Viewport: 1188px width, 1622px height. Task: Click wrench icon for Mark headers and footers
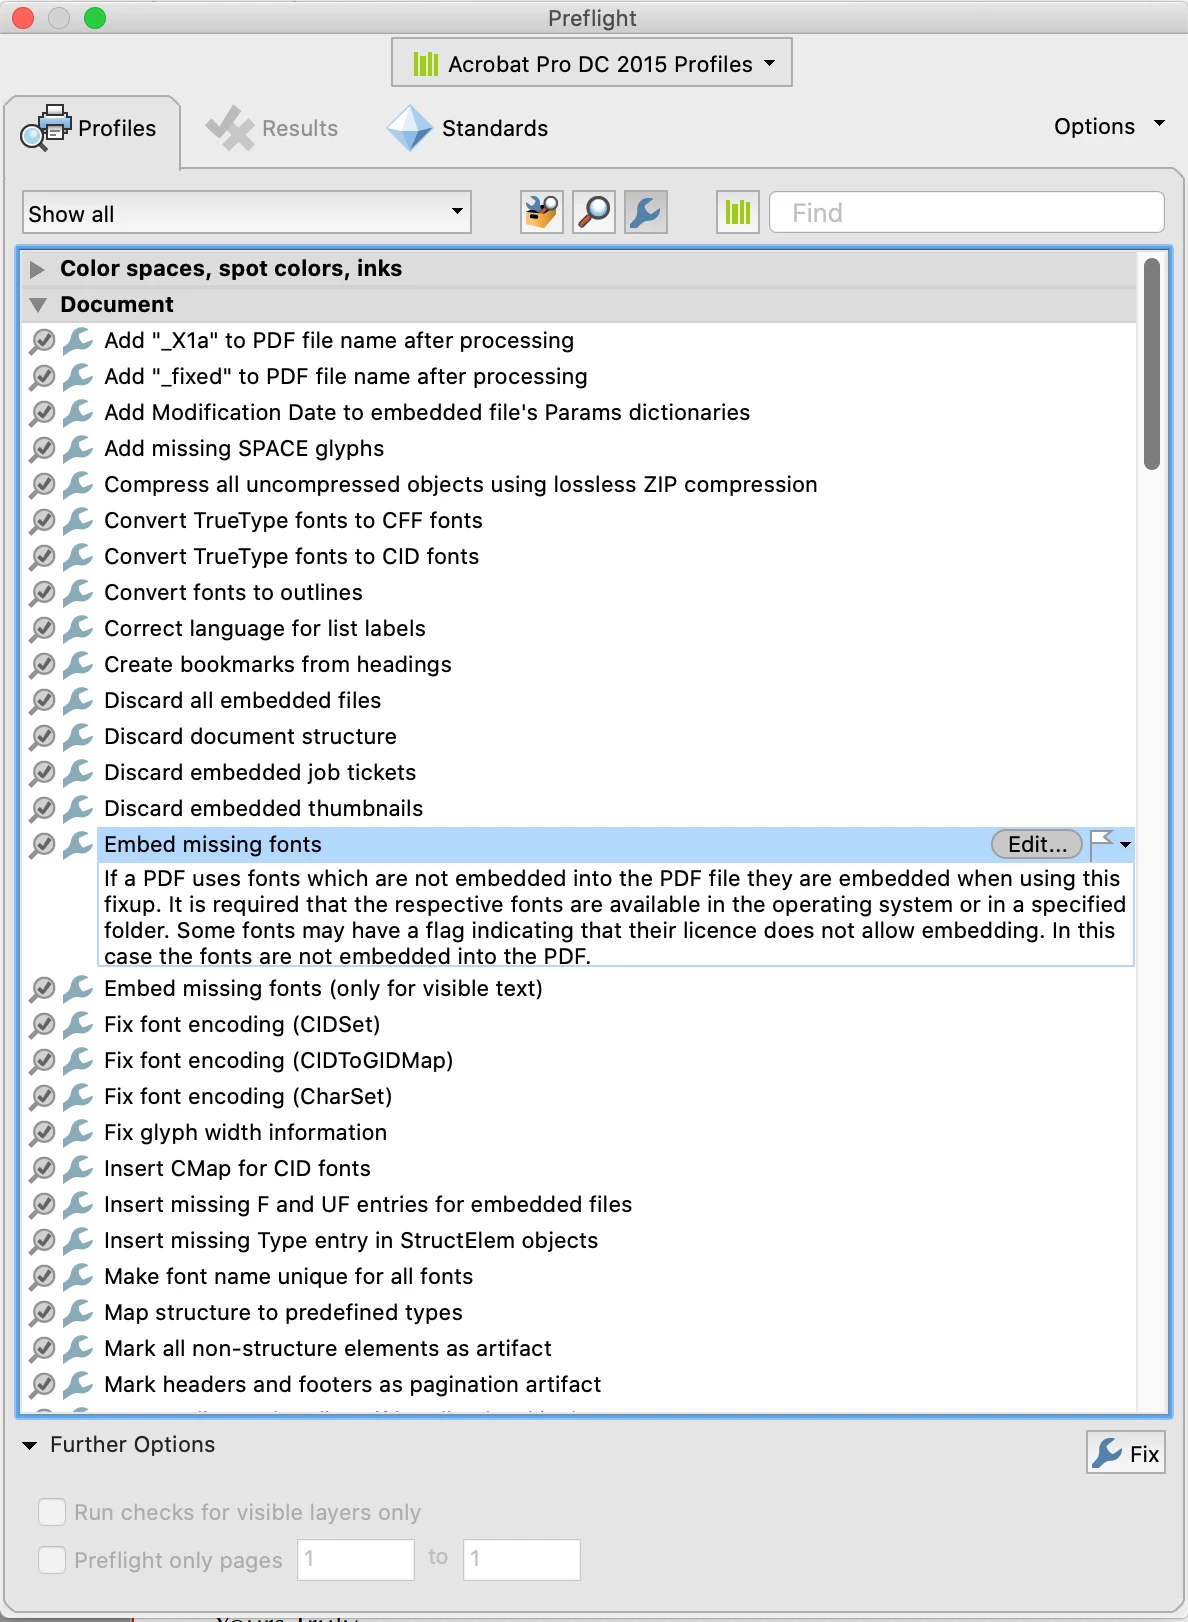[78, 1384]
